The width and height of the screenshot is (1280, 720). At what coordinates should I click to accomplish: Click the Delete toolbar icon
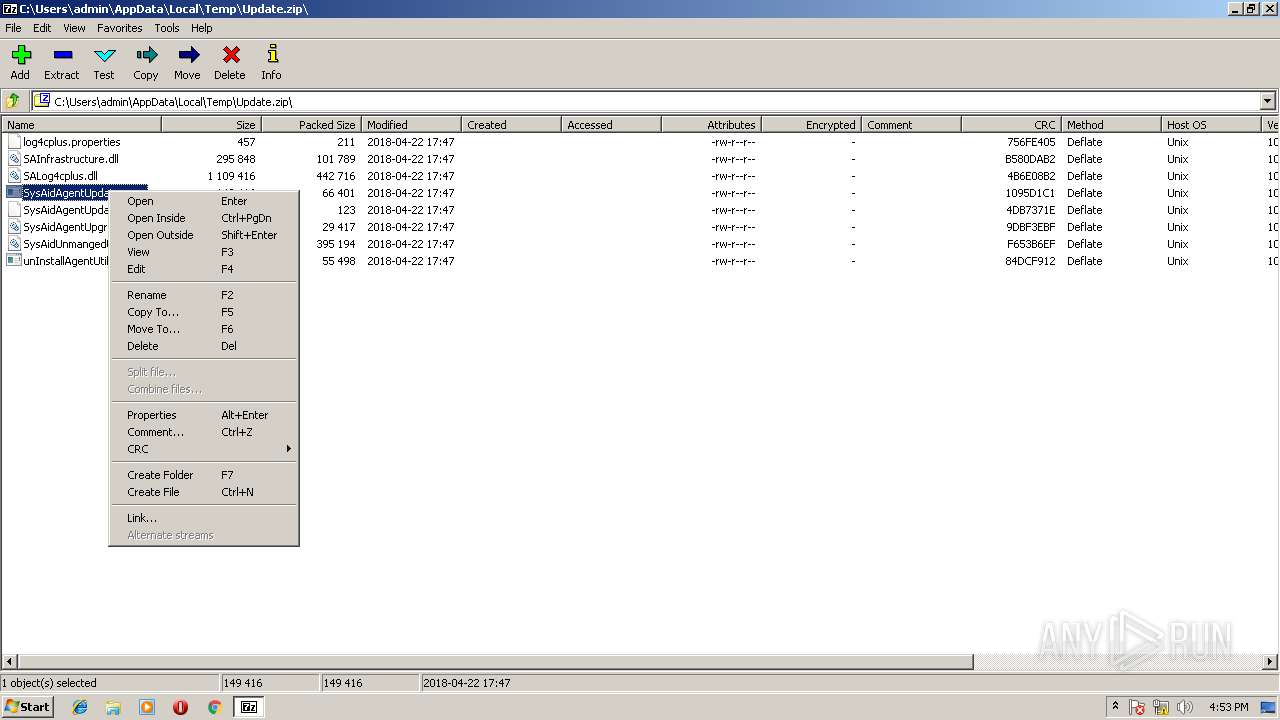[x=230, y=62]
